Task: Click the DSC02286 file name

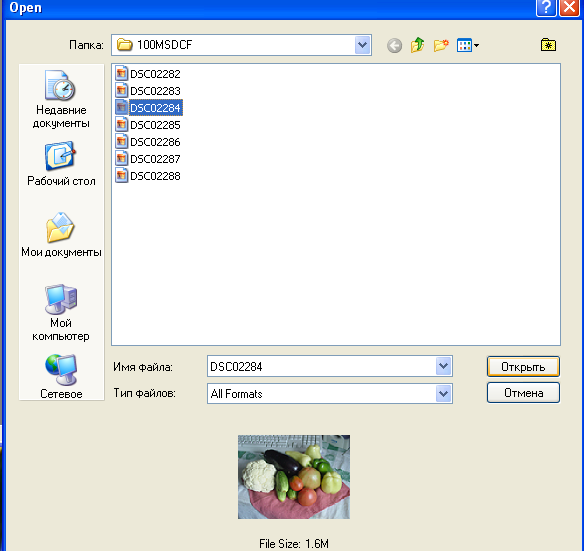Action: click(x=155, y=142)
